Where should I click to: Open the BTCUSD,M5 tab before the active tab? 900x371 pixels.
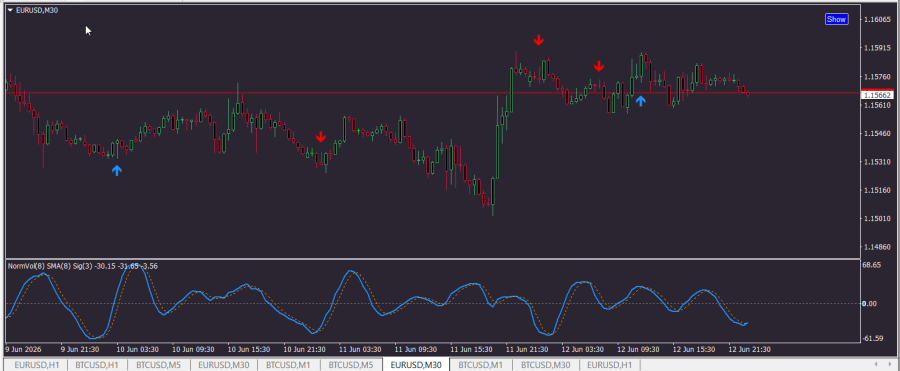351,365
